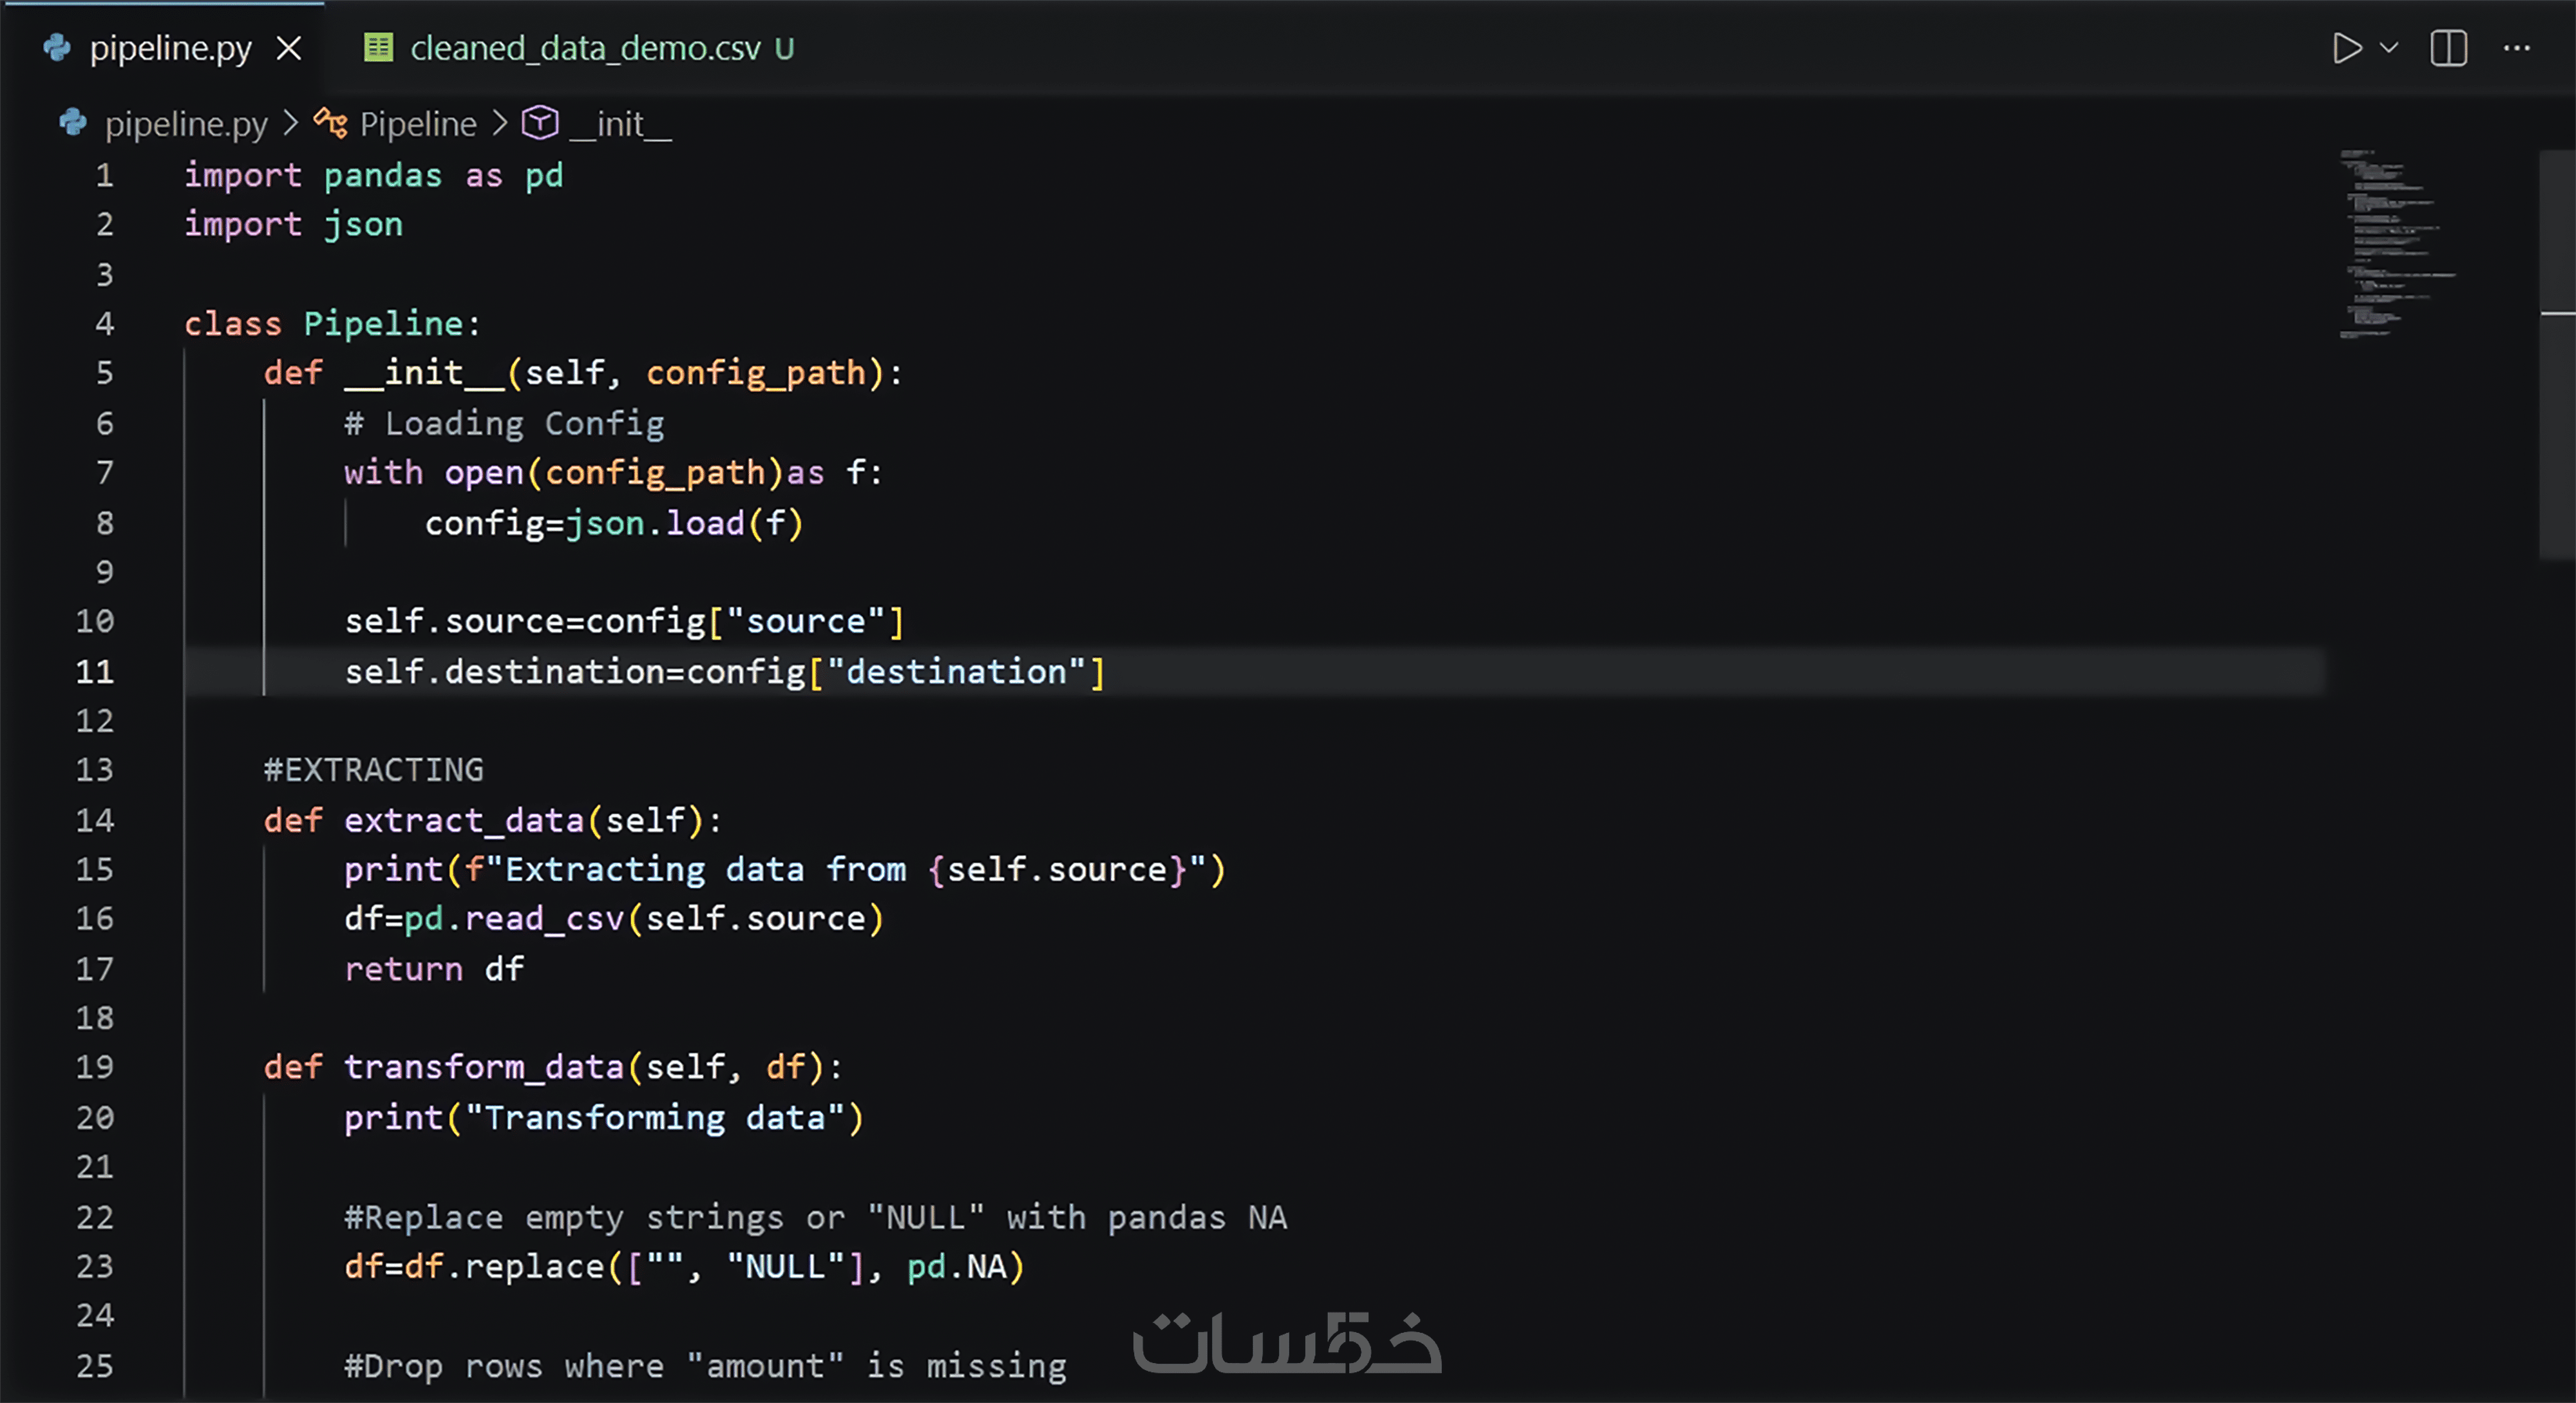Close the pipeline.py tab
This screenshot has height=1403, width=2576.
tap(289, 48)
